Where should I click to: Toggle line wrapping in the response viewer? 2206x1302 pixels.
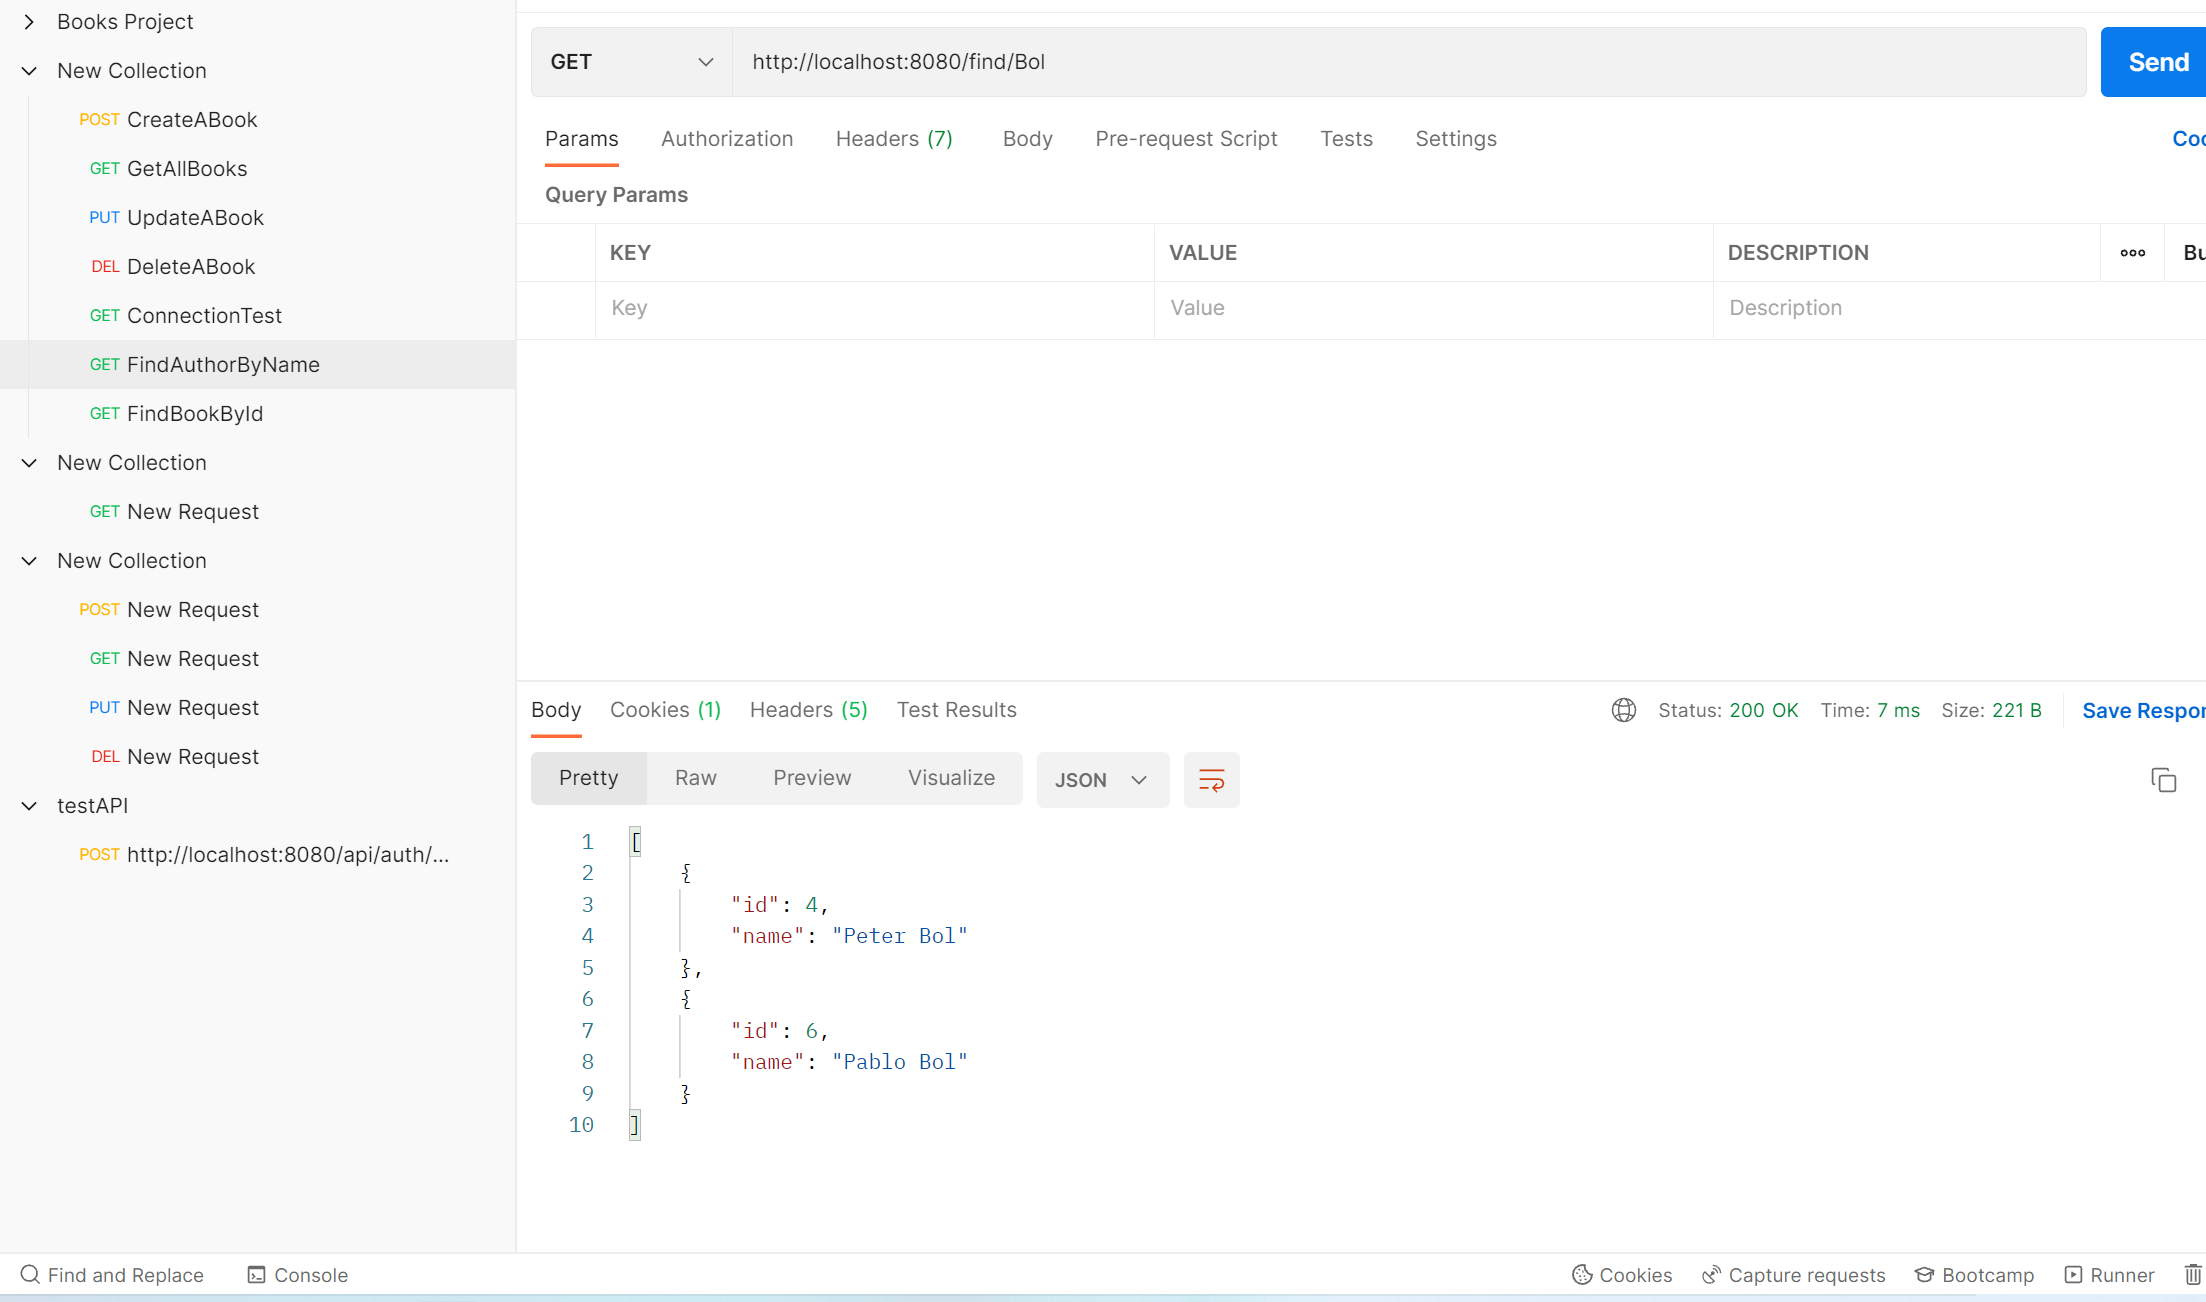click(1211, 779)
